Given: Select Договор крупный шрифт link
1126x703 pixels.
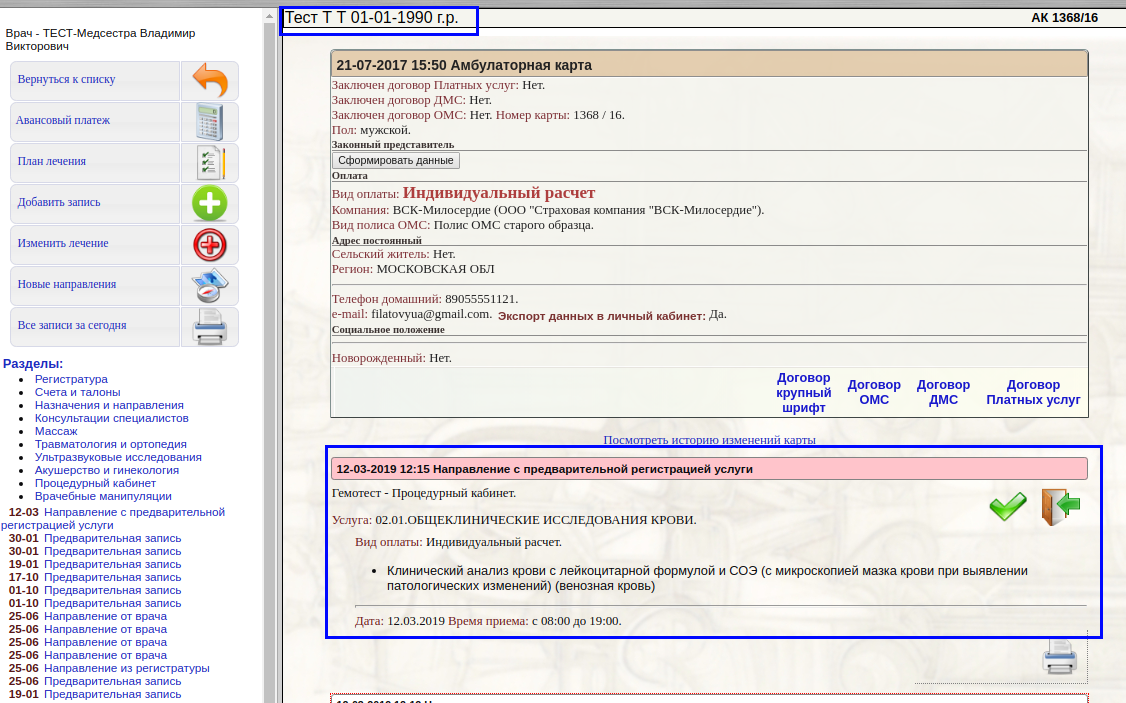Looking at the screenshot, I should [x=804, y=393].
